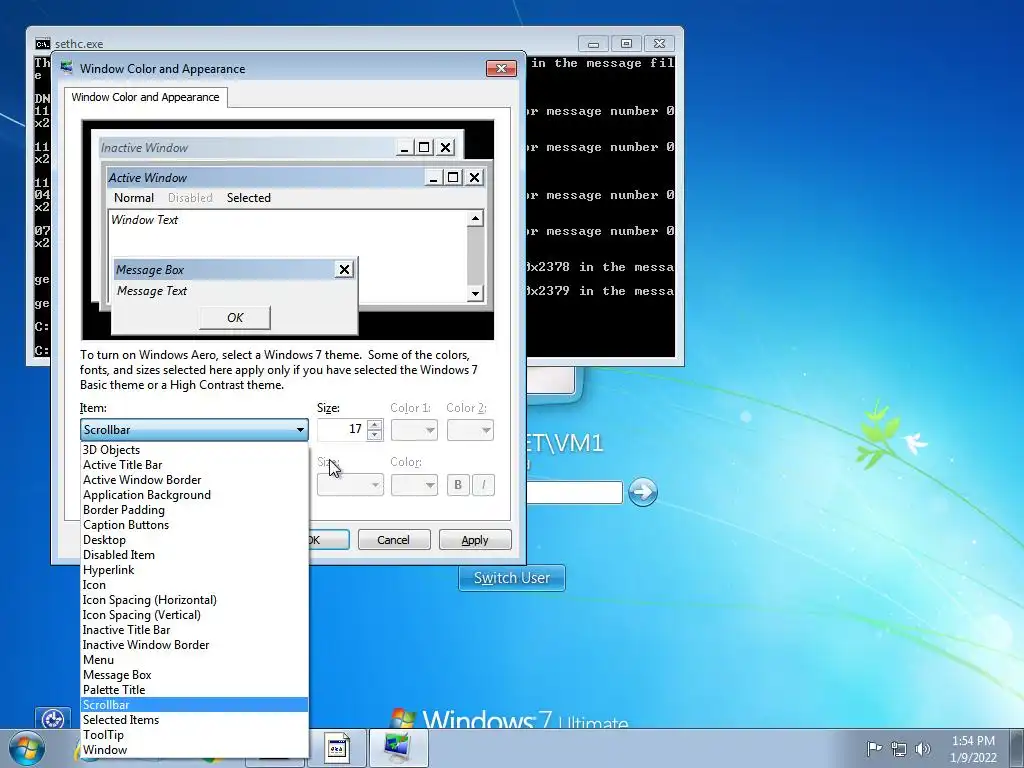
Task: Click the Start orb on the taskbar
Action: [26, 748]
